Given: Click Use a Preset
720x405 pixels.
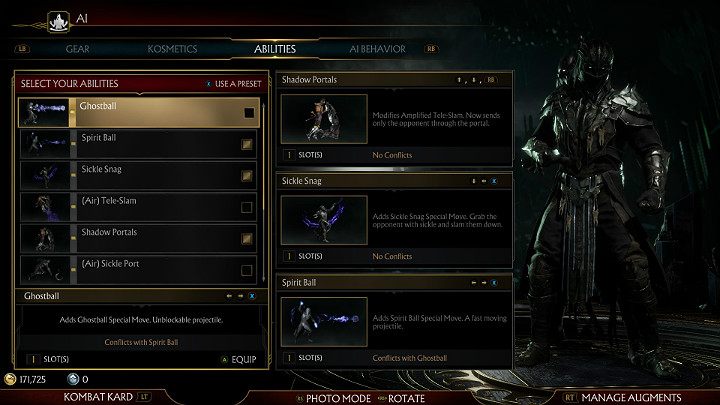Looking at the screenshot, I should point(233,84).
